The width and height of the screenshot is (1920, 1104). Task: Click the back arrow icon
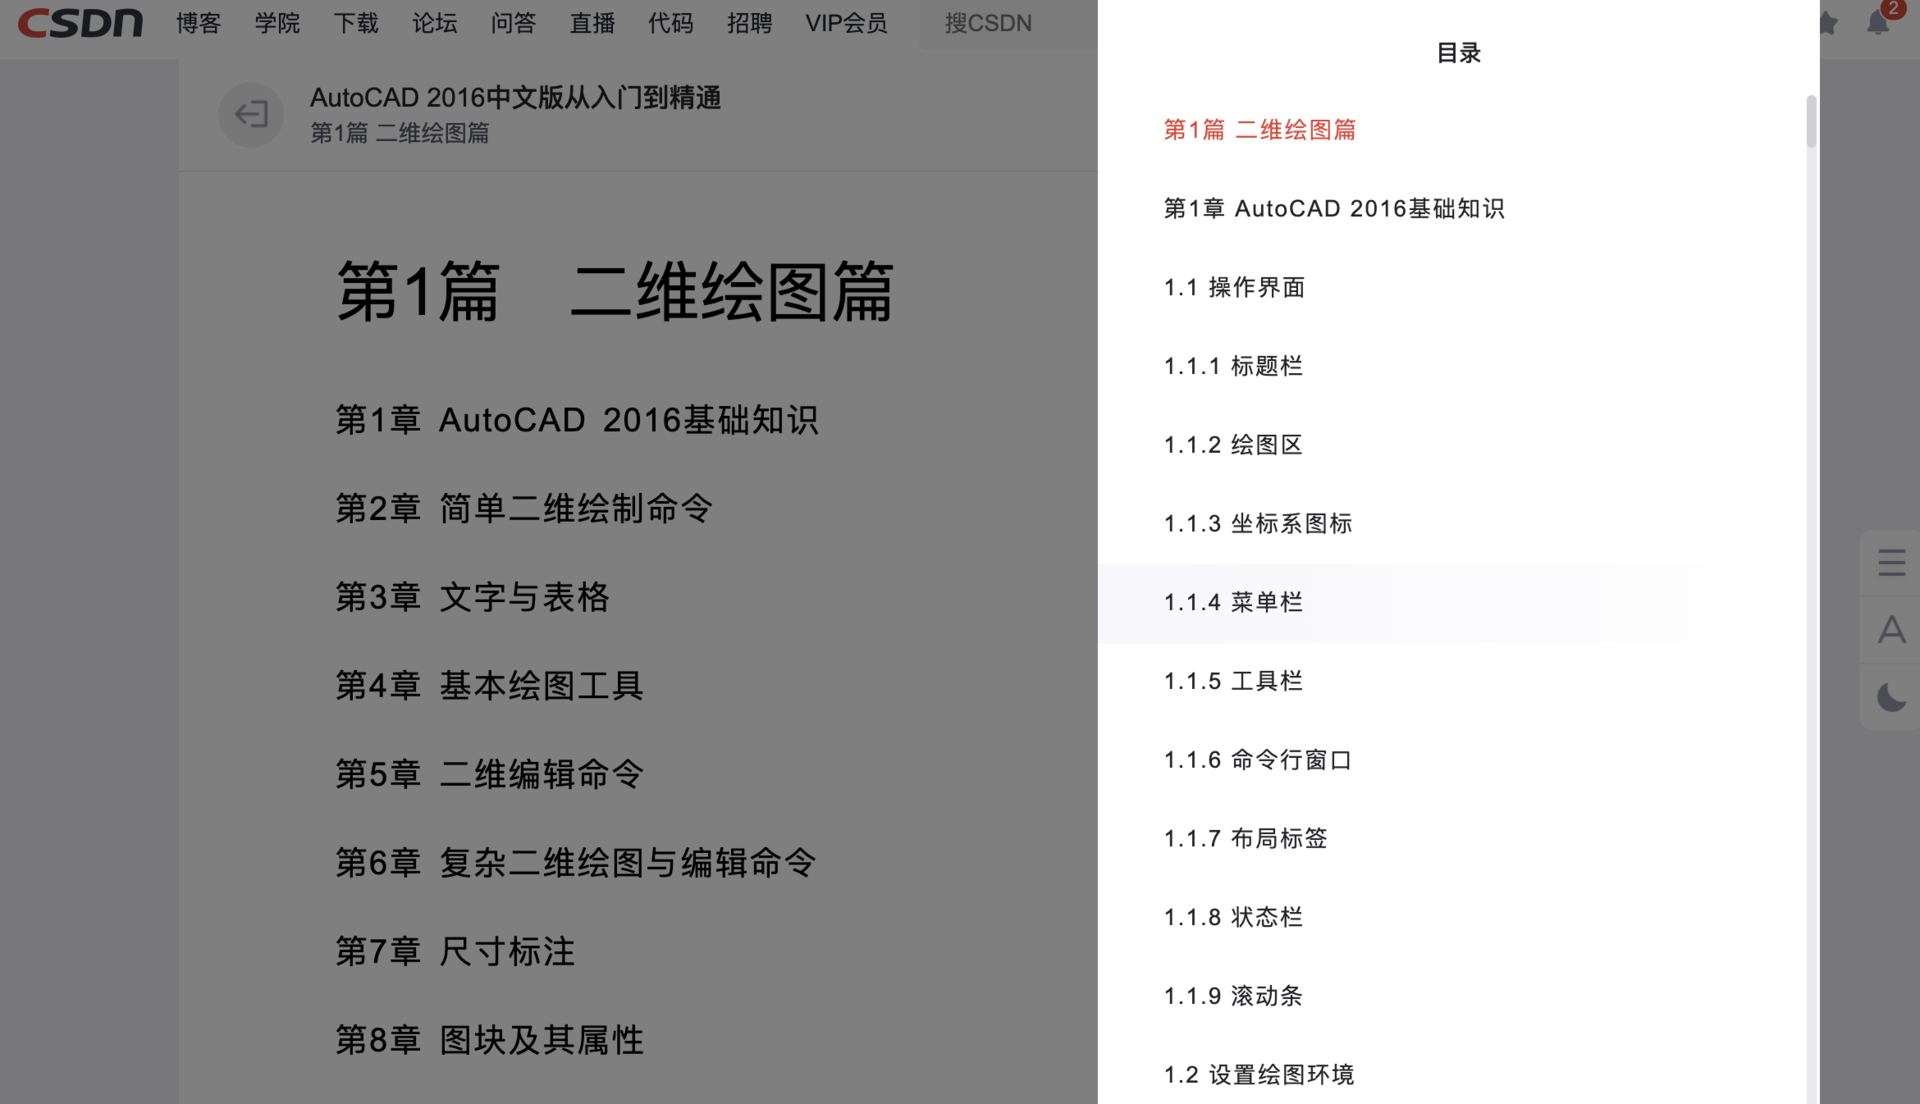251,114
